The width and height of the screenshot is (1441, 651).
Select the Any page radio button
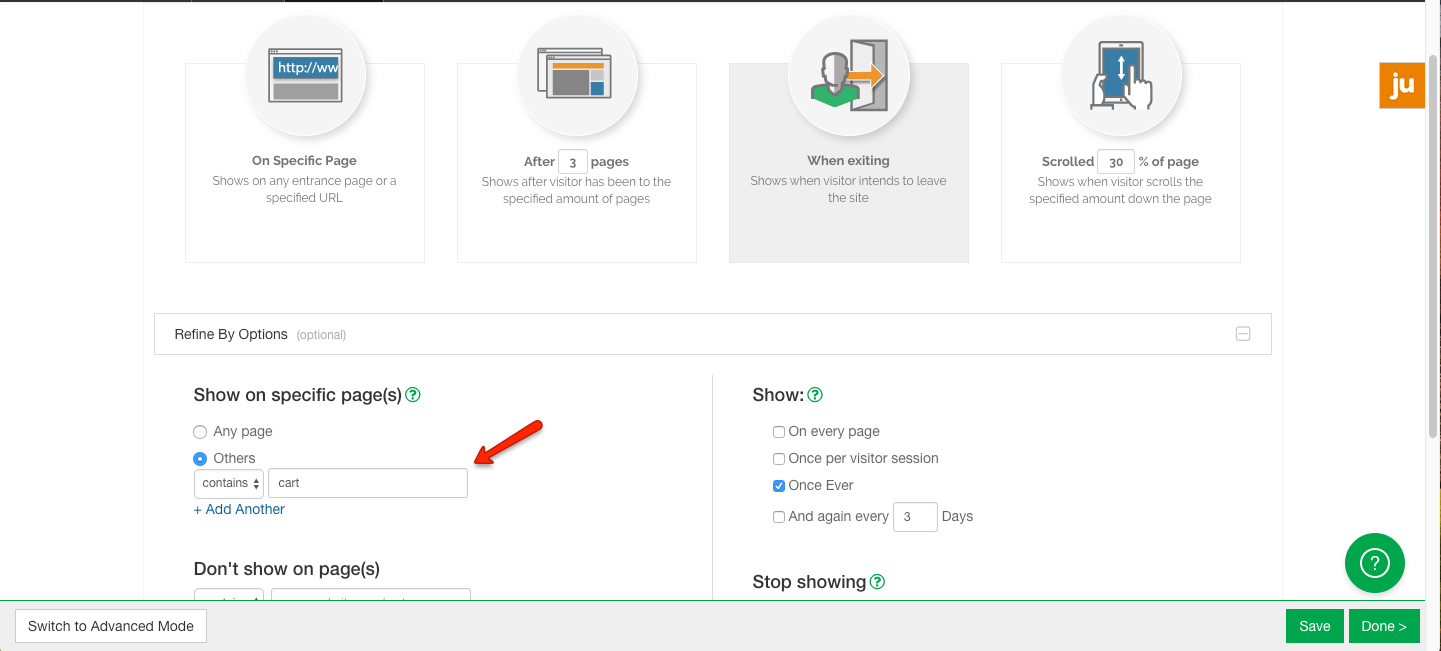click(199, 431)
